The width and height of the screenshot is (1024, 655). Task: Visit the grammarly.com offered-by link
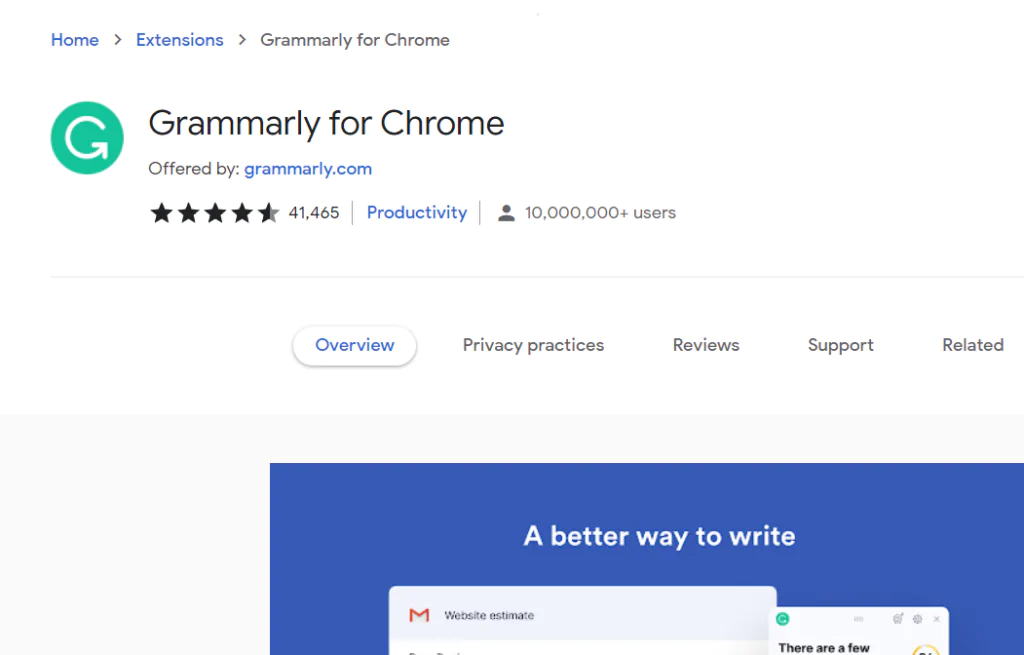[x=307, y=168]
